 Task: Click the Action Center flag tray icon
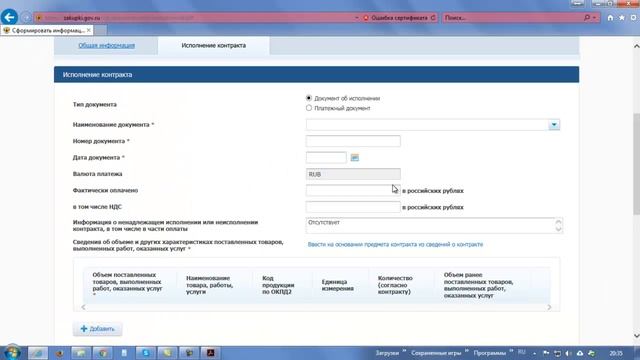pyautogui.click(x=546, y=353)
